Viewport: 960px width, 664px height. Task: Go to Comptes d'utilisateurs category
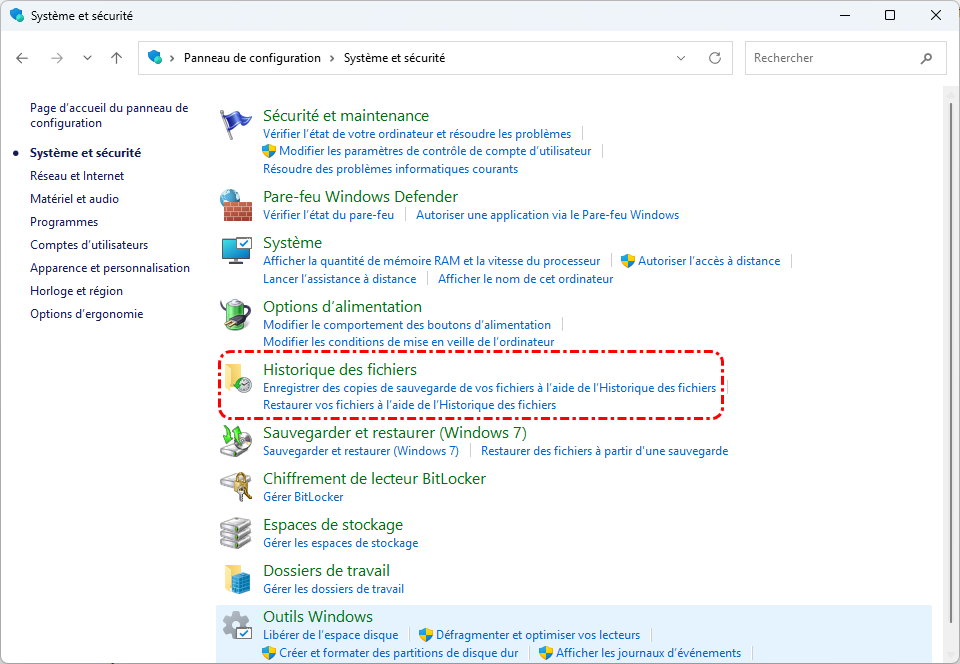click(89, 245)
